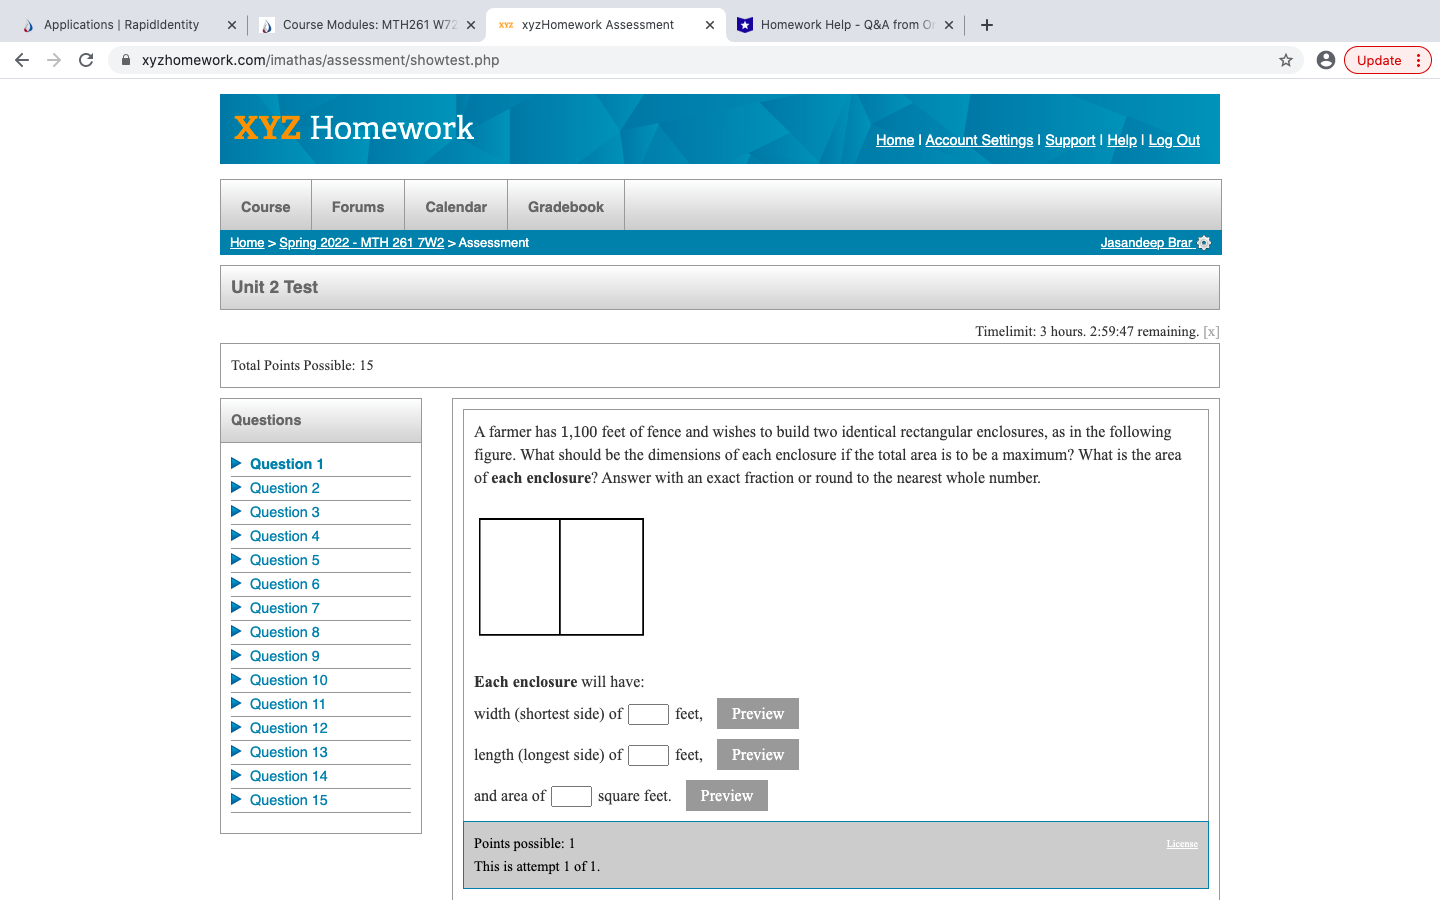The image size is (1440, 900).
Task: Dismiss the time limit display via its x icon
Action: coord(1210,331)
